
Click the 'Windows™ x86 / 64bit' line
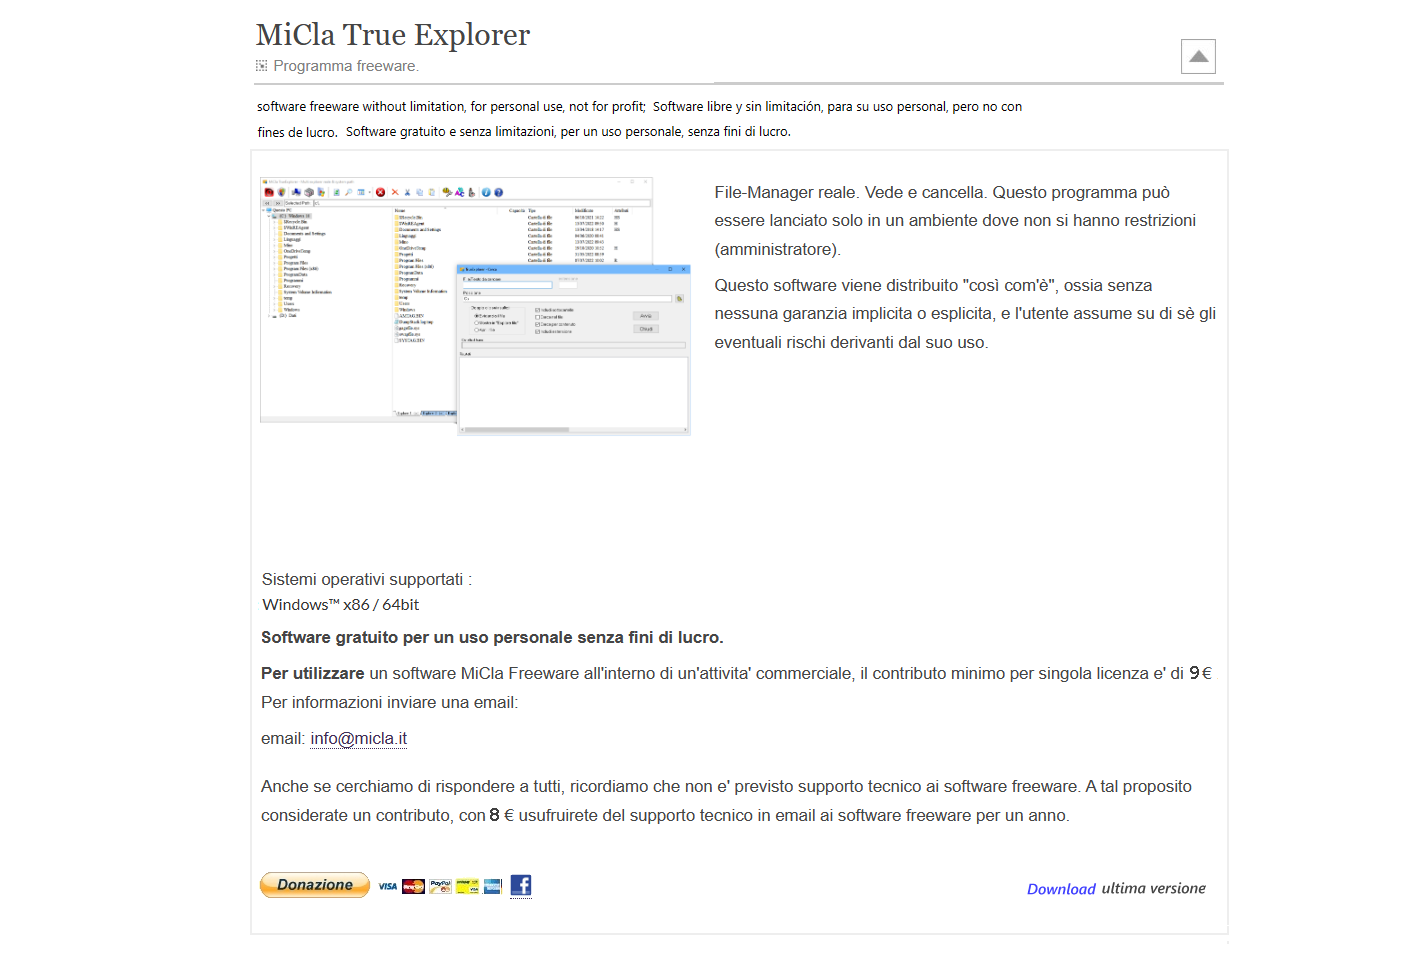click(340, 605)
